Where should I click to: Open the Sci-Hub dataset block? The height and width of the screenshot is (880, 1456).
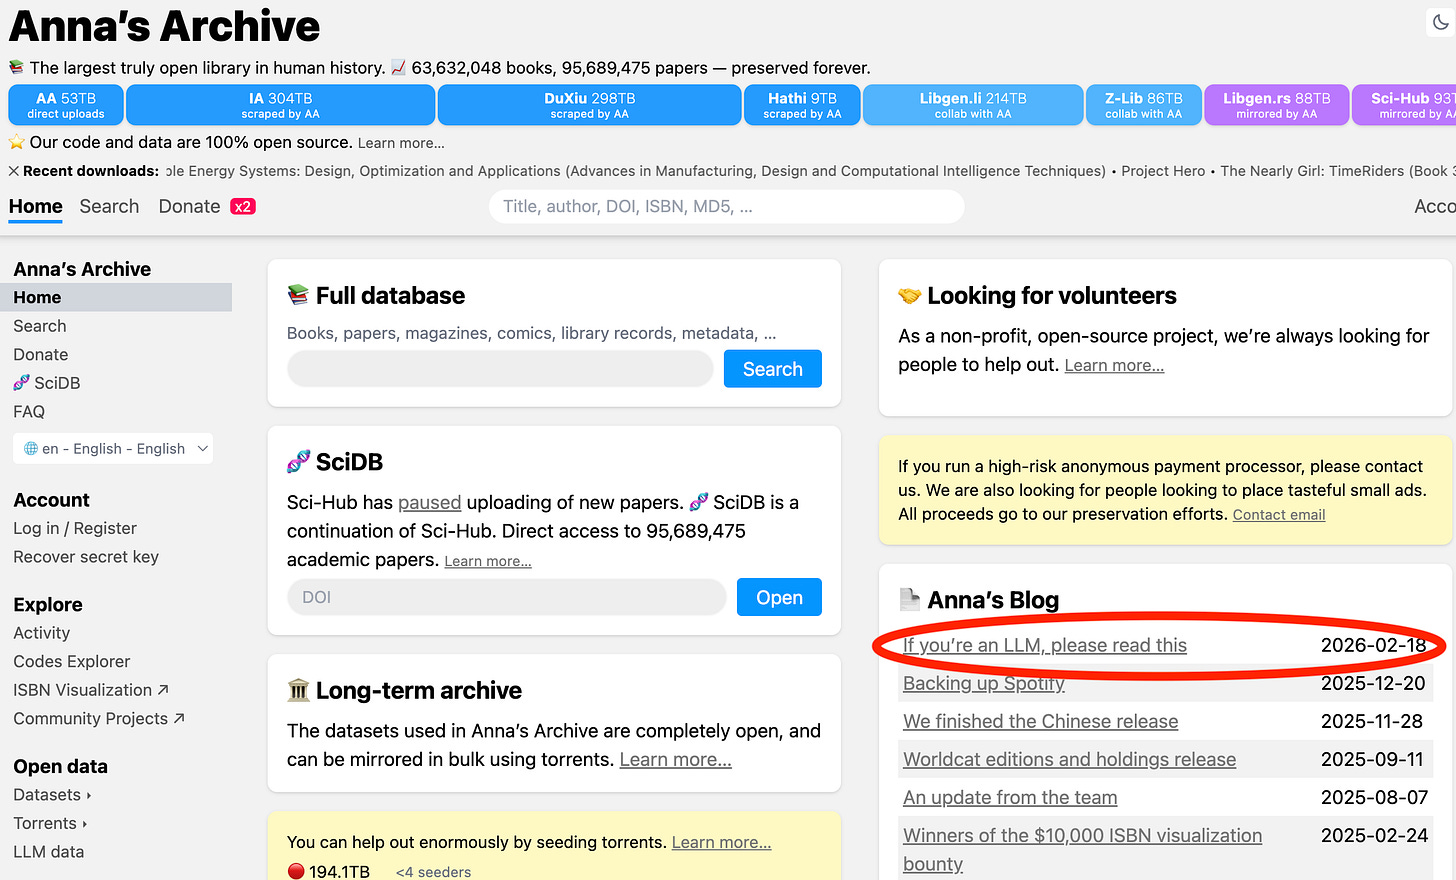pos(1405,105)
